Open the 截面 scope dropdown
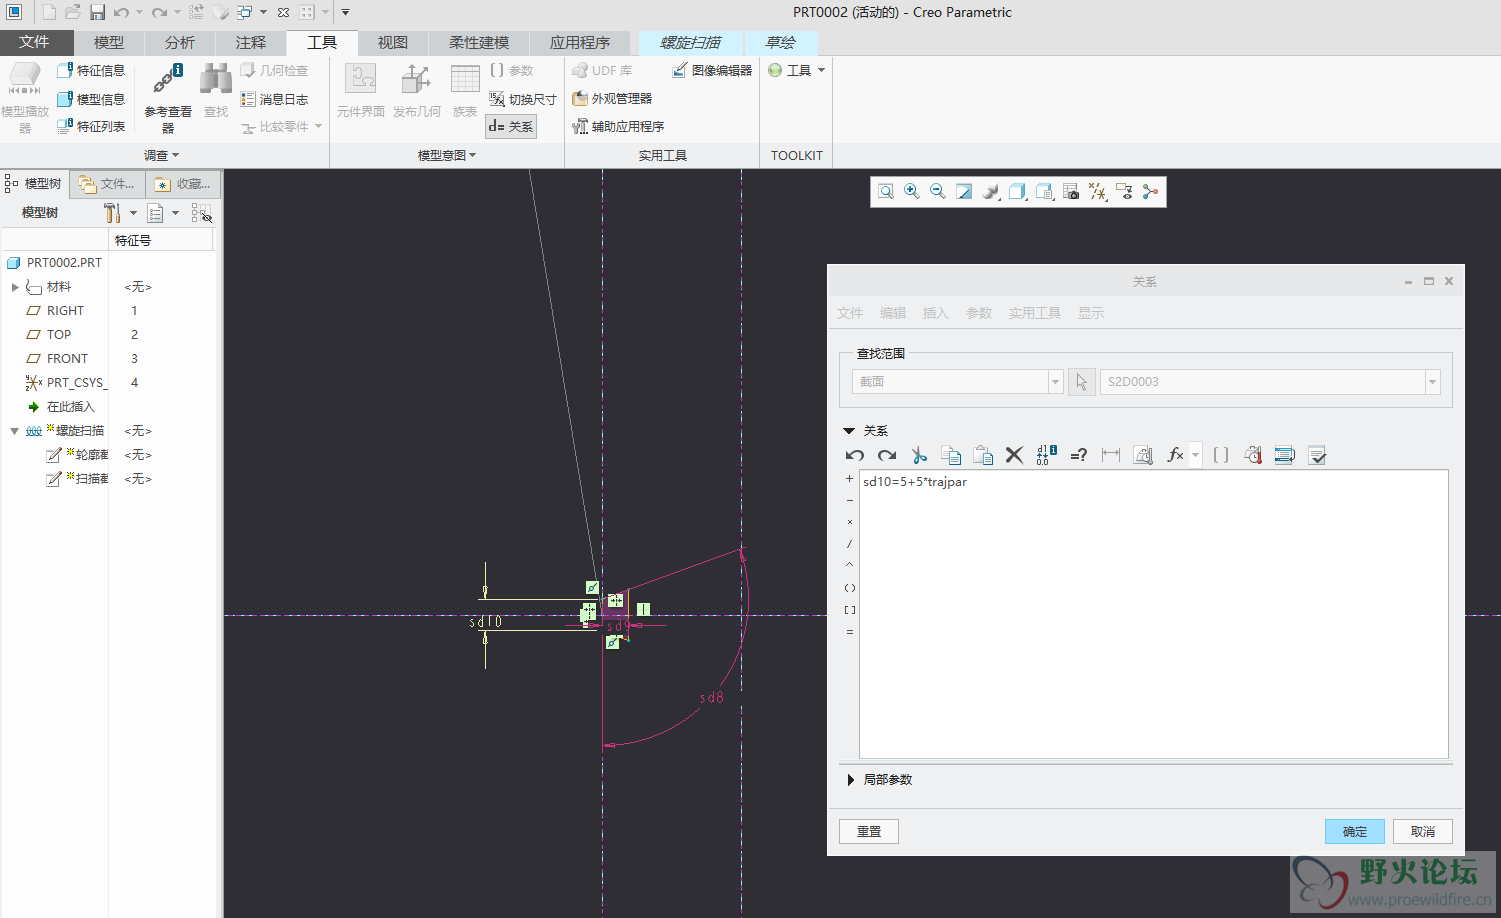The width and height of the screenshot is (1501, 918). pos(1055,382)
